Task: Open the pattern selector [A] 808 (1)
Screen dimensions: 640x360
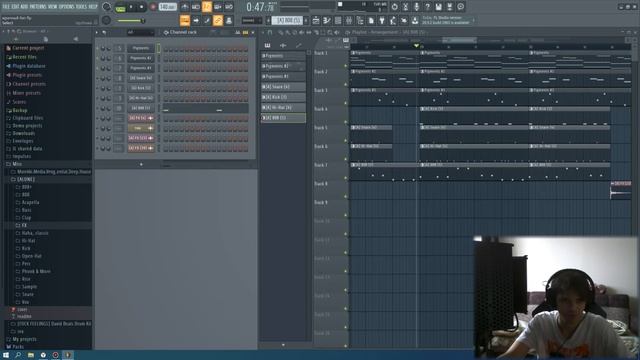Action: (x=287, y=20)
